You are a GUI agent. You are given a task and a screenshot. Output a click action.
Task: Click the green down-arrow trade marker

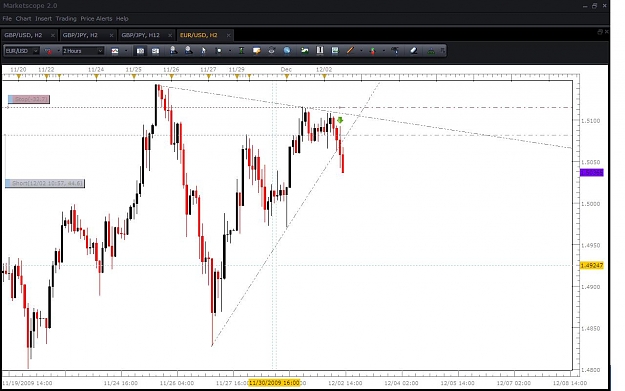point(340,120)
